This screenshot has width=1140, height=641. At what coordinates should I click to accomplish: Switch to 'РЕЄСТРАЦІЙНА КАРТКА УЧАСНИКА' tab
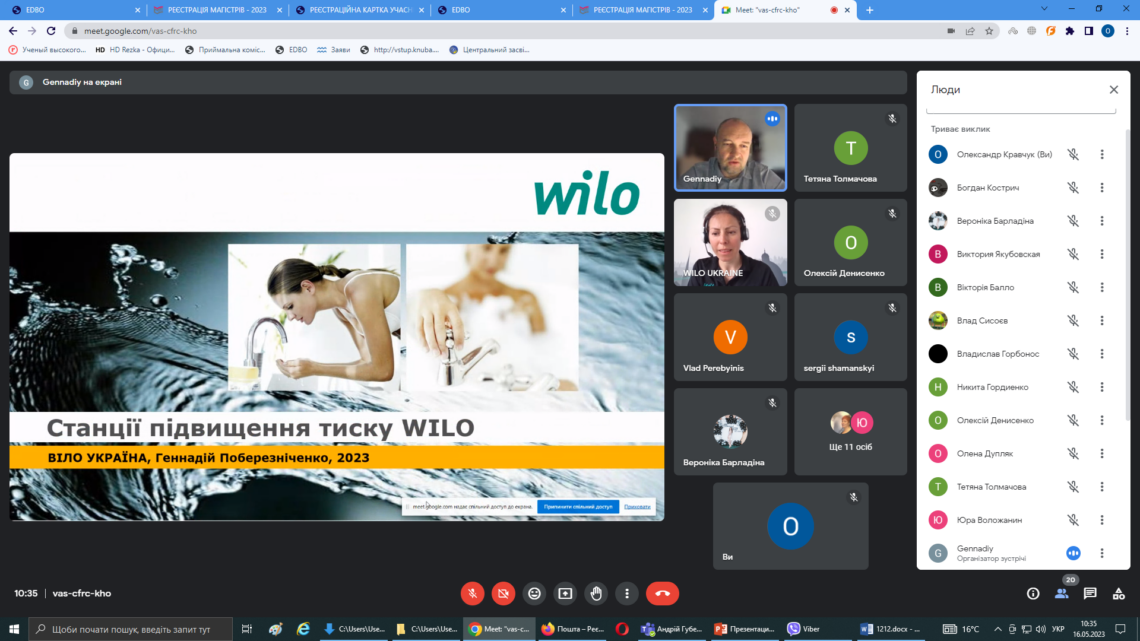click(x=360, y=10)
